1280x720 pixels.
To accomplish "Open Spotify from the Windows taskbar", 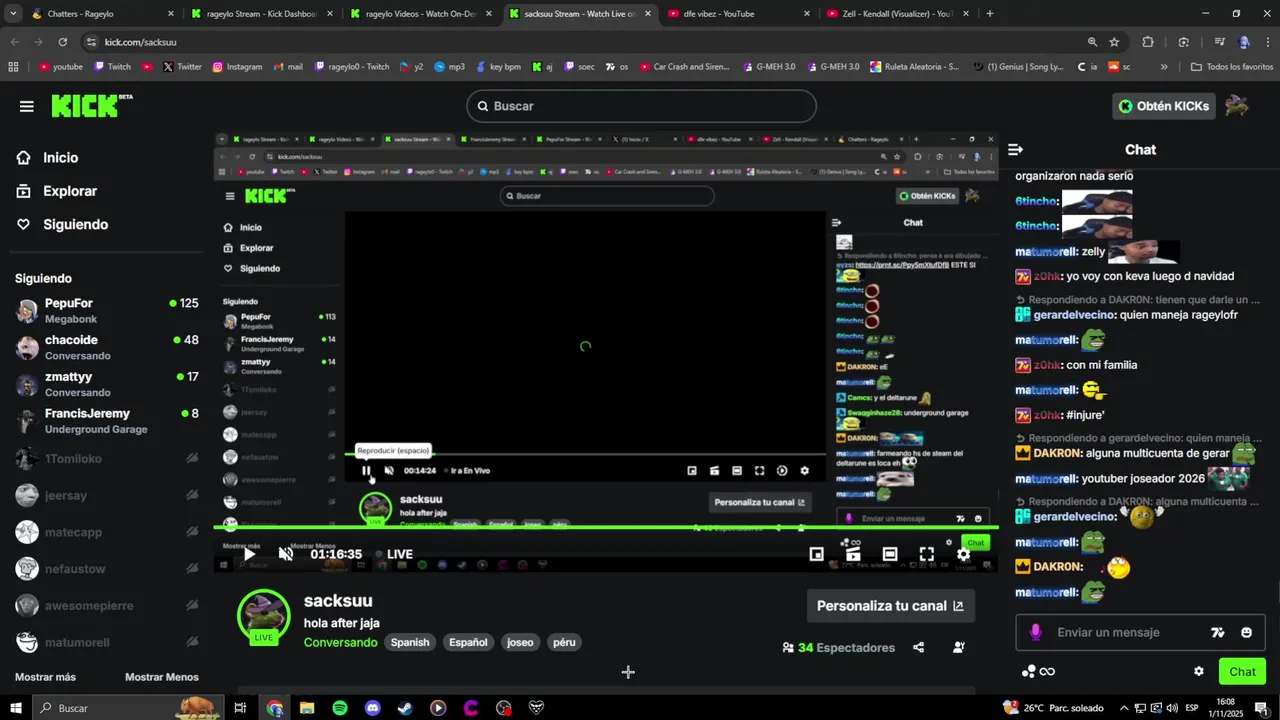I will [x=340, y=708].
